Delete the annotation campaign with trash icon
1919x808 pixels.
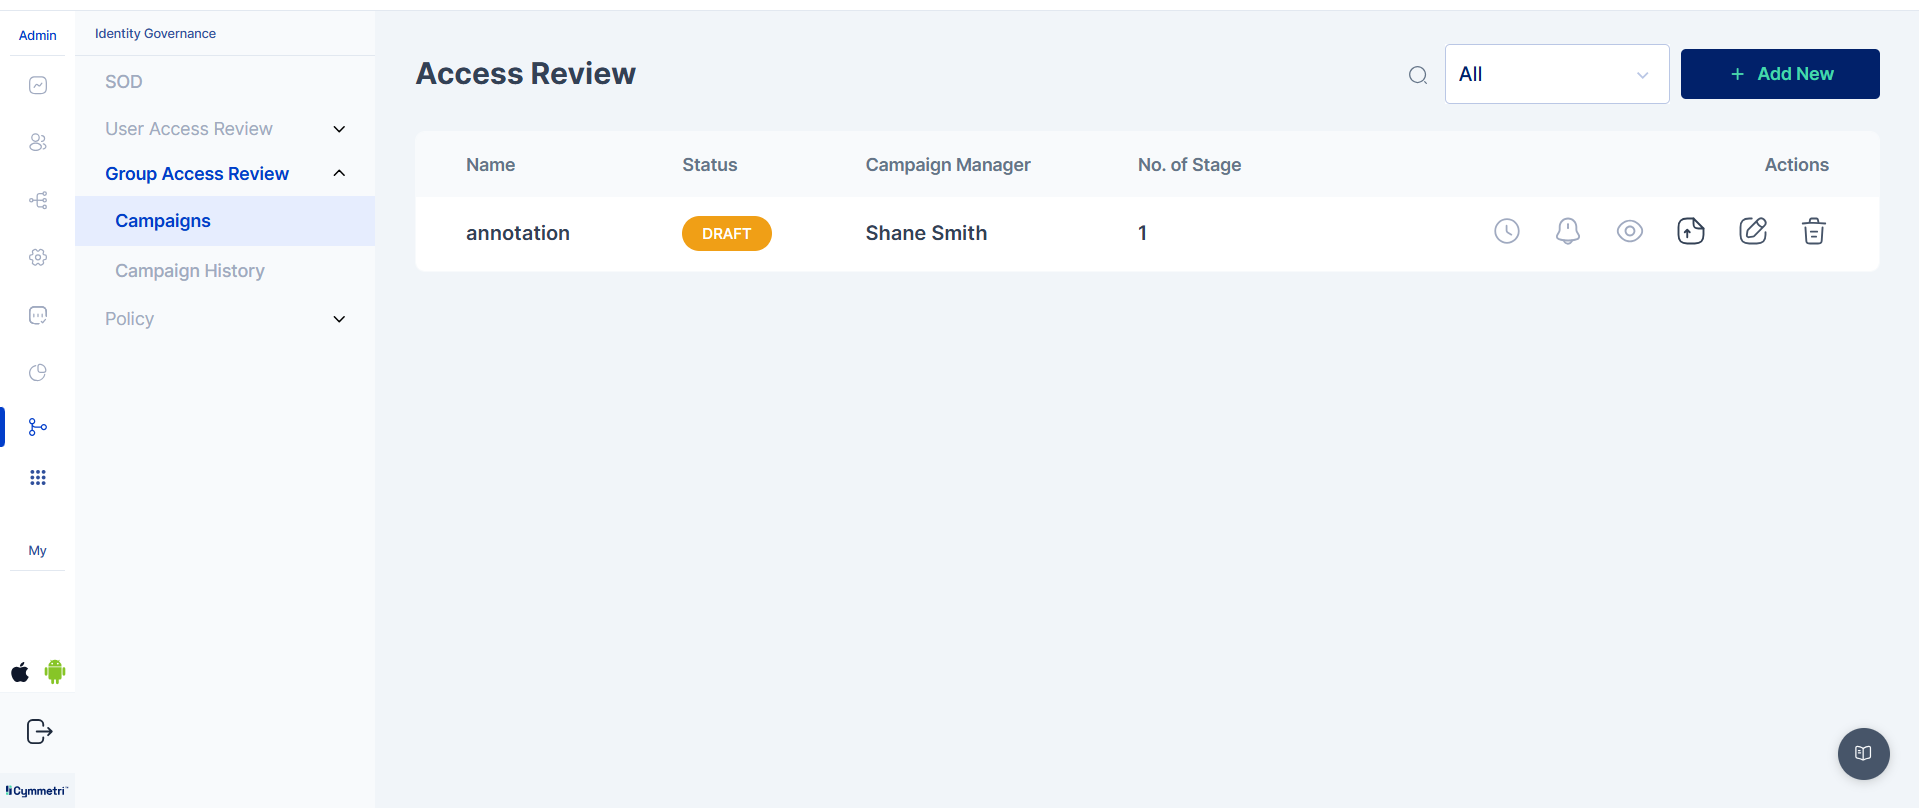pyautogui.click(x=1813, y=232)
